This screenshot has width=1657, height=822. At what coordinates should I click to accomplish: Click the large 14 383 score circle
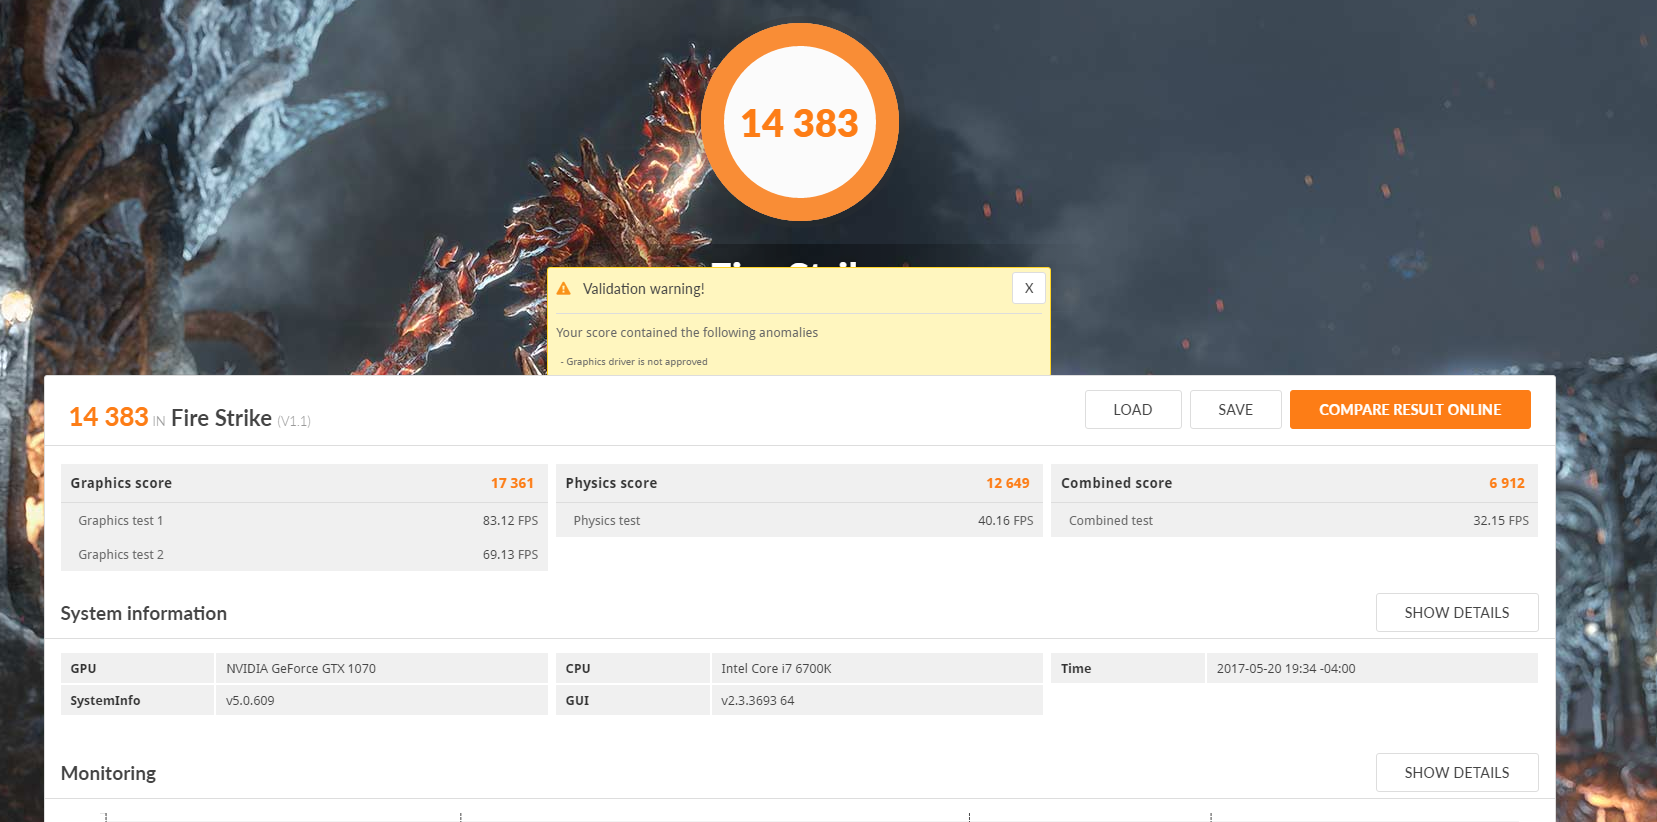click(800, 122)
